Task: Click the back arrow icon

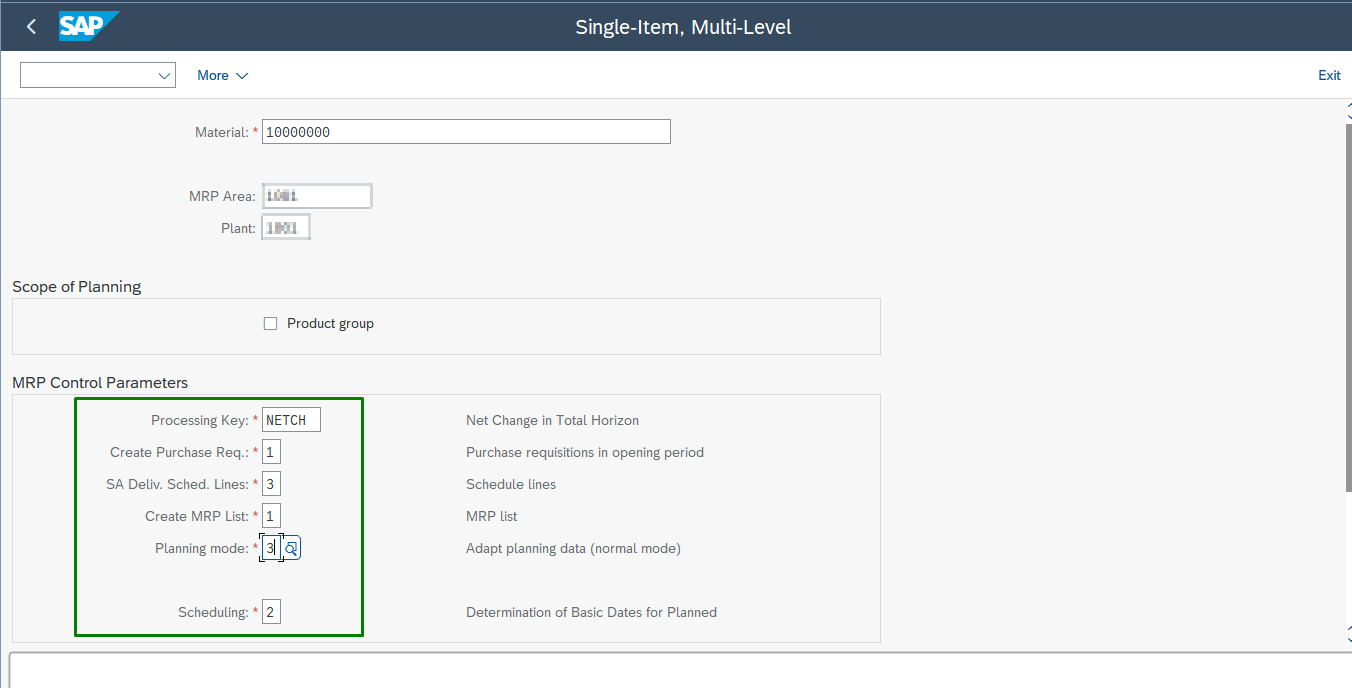Action: click(31, 27)
